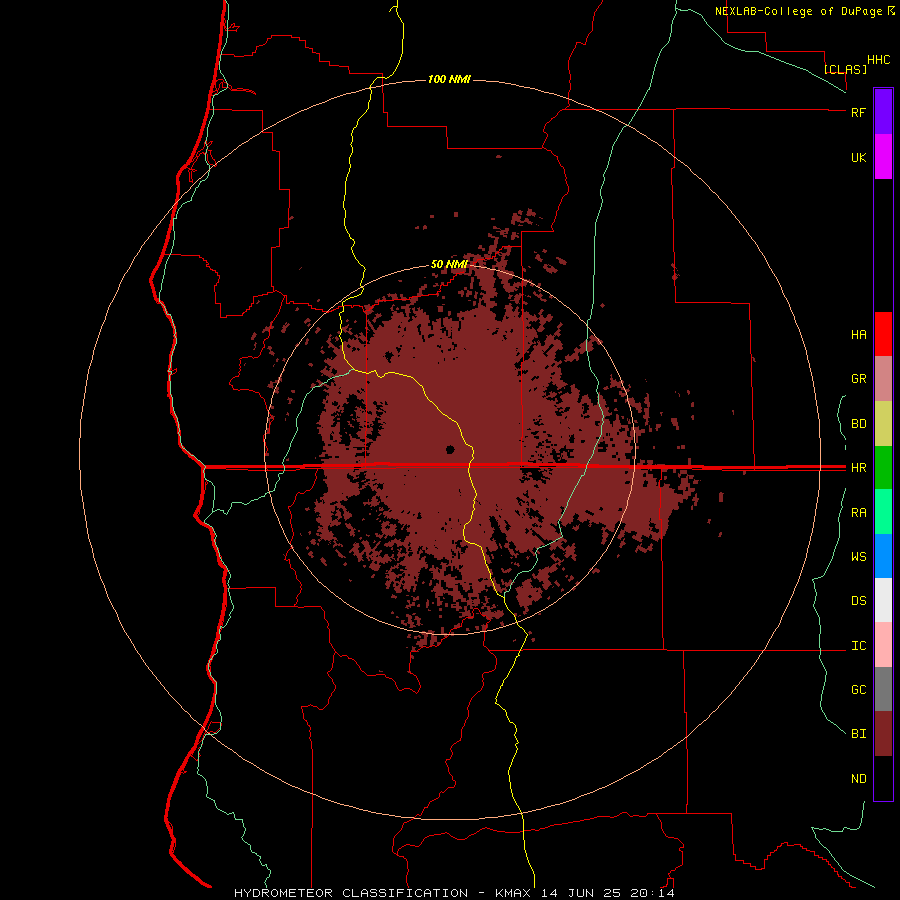
Task: Click the GR legend label
Action: tap(858, 379)
